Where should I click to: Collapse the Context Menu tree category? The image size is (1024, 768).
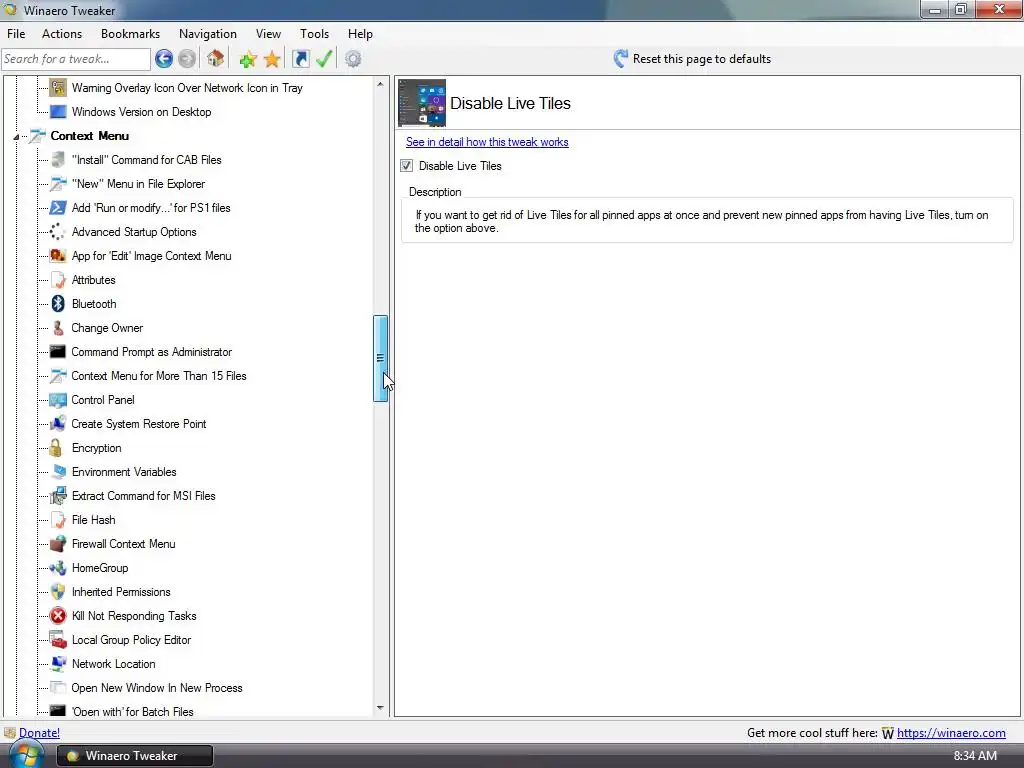pyautogui.click(x=16, y=136)
